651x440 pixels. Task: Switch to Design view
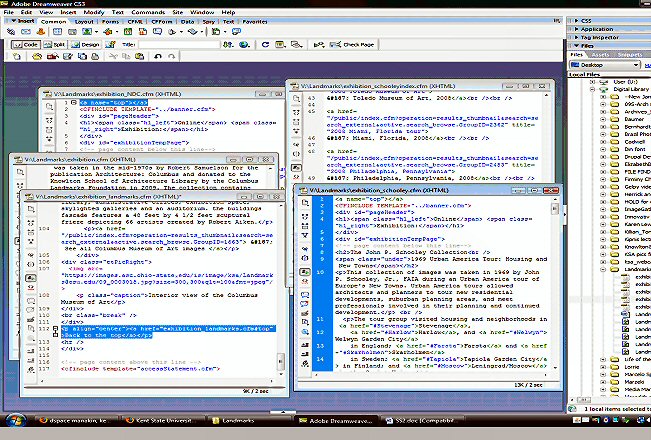(86, 44)
